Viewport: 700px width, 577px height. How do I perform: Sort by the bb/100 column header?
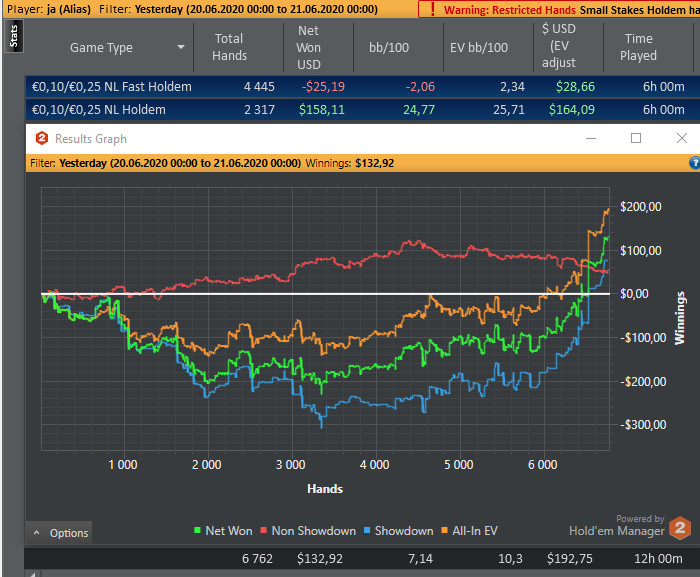point(389,47)
